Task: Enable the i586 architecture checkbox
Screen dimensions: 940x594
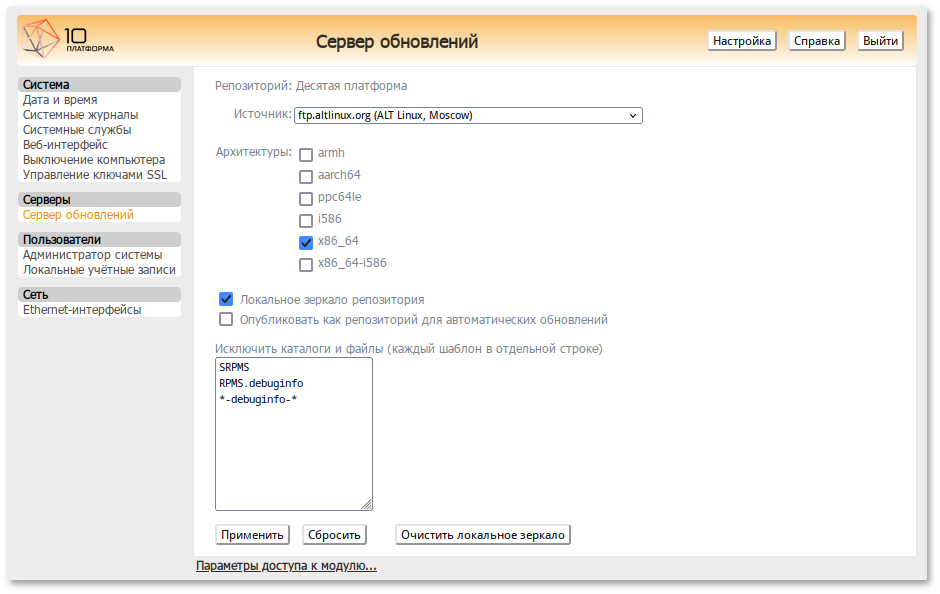Action: point(306,221)
